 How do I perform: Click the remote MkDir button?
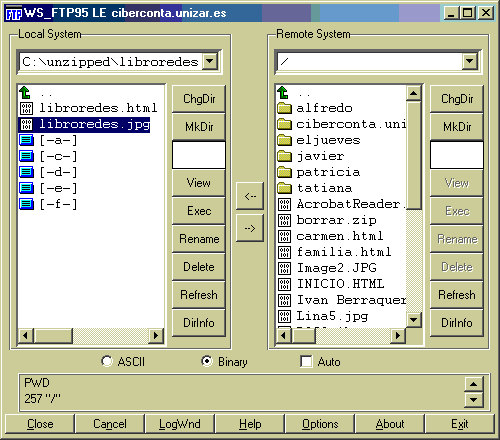tap(457, 127)
